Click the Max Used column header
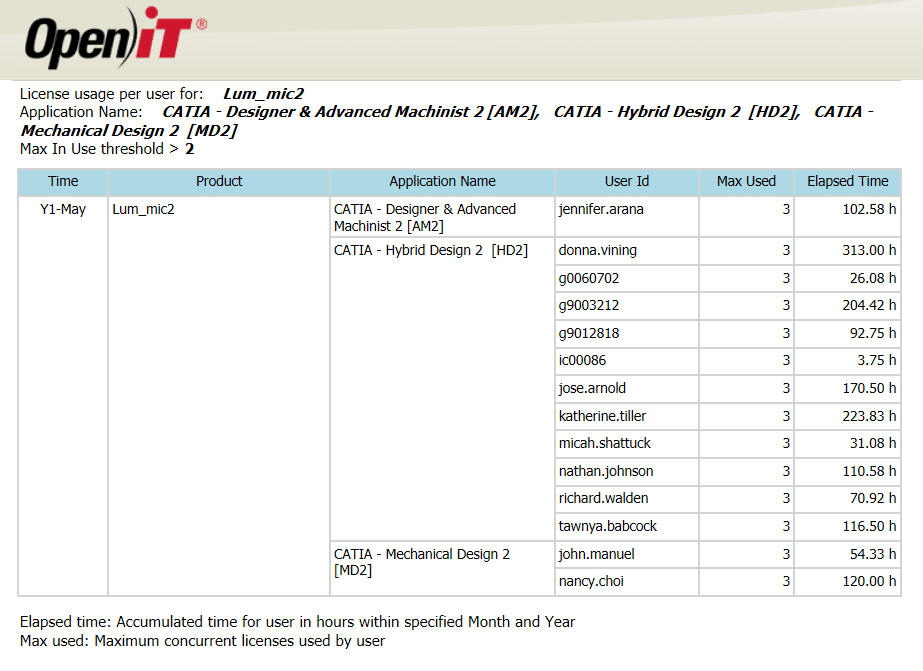This screenshot has height=671, width=923. [746, 182]
